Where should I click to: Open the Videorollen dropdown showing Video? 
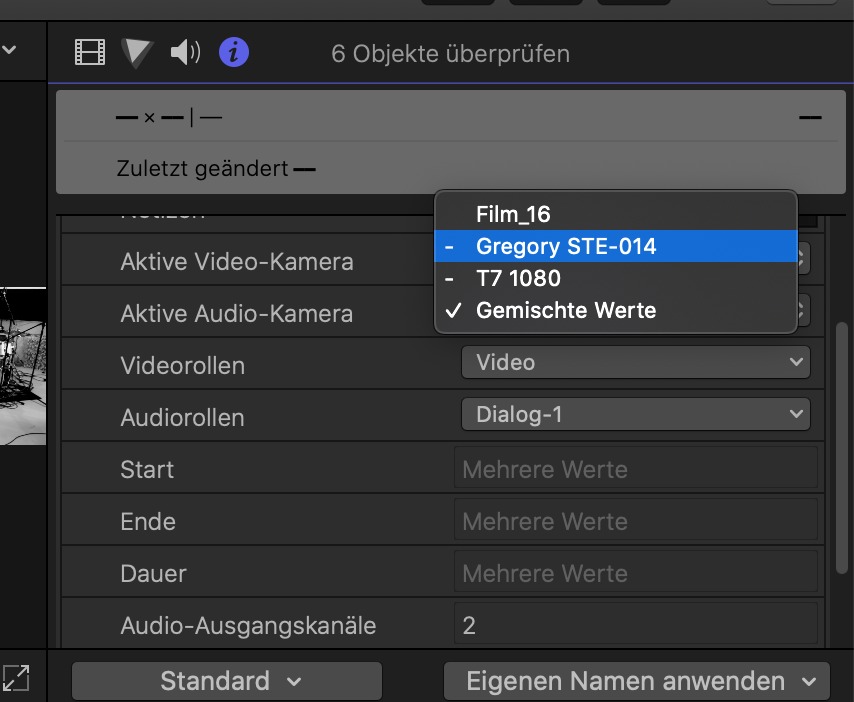pyautogui.click(x=636, y=362)
